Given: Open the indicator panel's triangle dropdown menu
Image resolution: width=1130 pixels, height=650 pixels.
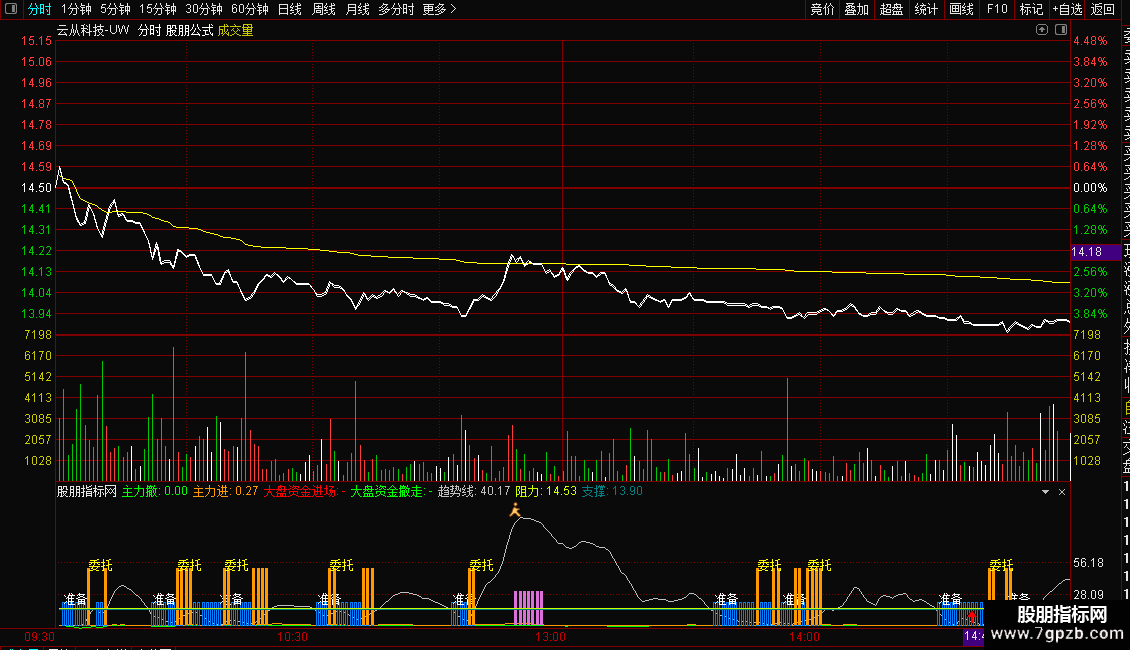Looking at the screenshot, I should (x=1045, y=492).
